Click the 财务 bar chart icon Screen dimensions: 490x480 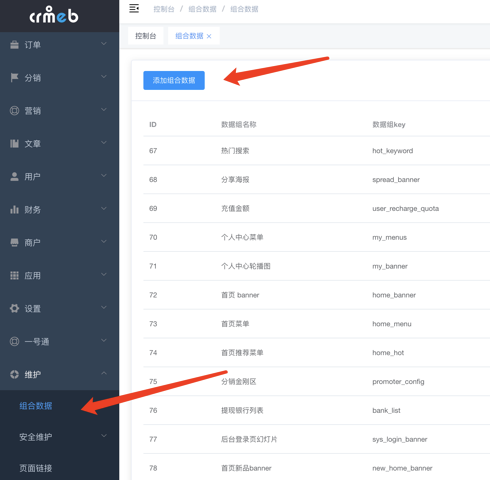pos(14,210)
